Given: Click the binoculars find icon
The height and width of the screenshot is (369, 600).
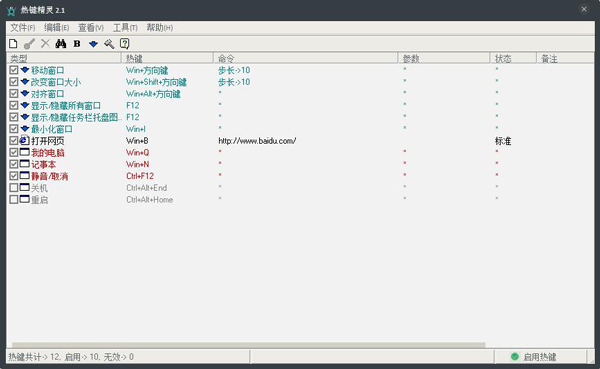Looking at the screenshot, I should 60,44.
